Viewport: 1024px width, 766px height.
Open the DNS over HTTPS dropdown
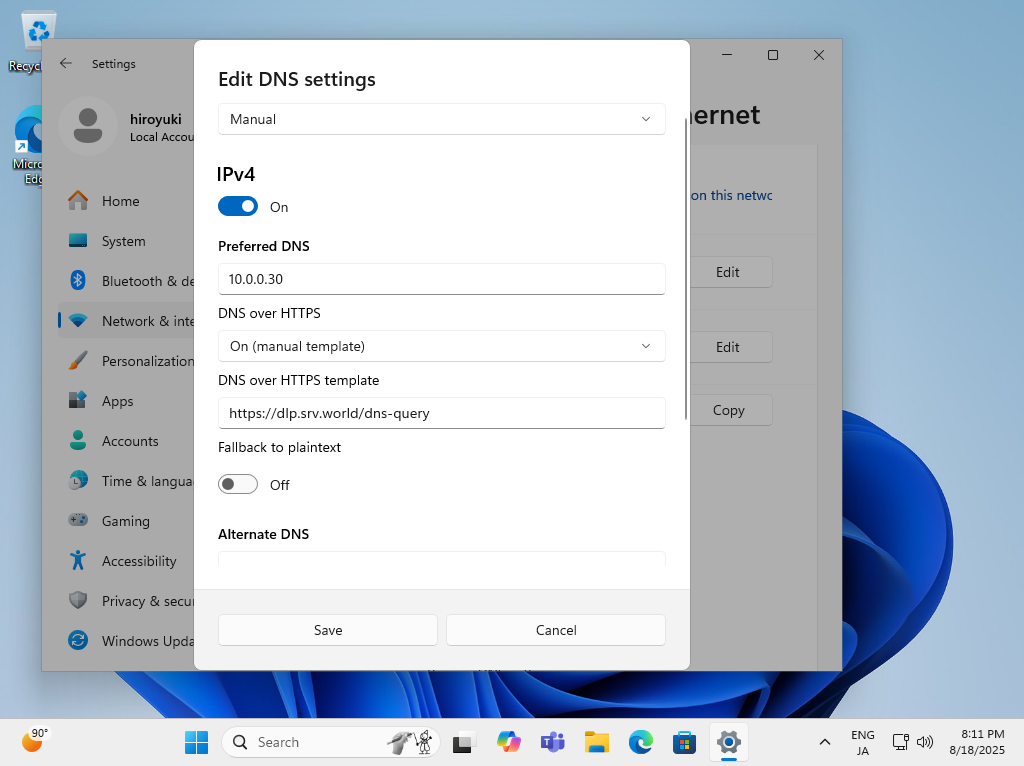(x=441, y=346)
